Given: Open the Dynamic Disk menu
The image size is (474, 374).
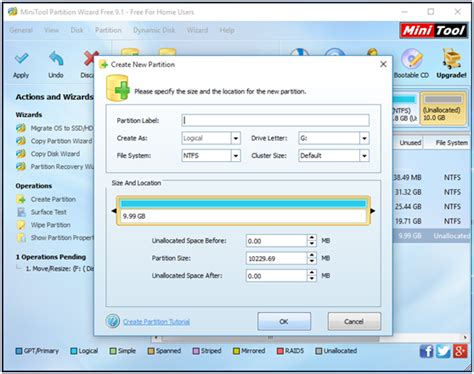Looking at the screenshot, I should [154, 30].
